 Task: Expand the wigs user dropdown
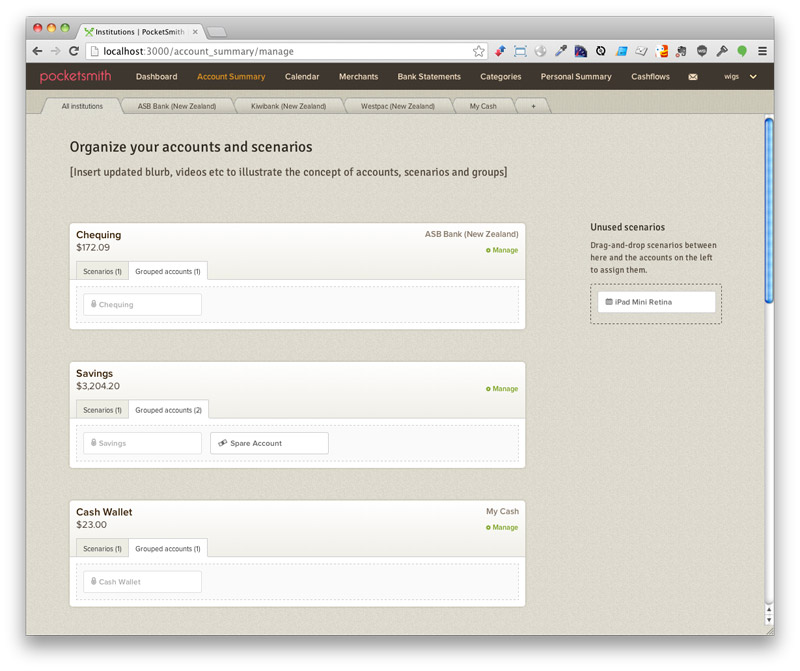tap(740, 77)
